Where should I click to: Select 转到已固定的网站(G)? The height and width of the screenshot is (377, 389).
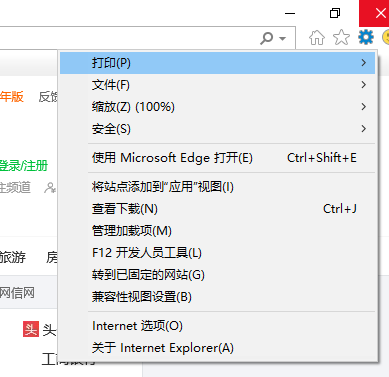(x=217, y=275)
